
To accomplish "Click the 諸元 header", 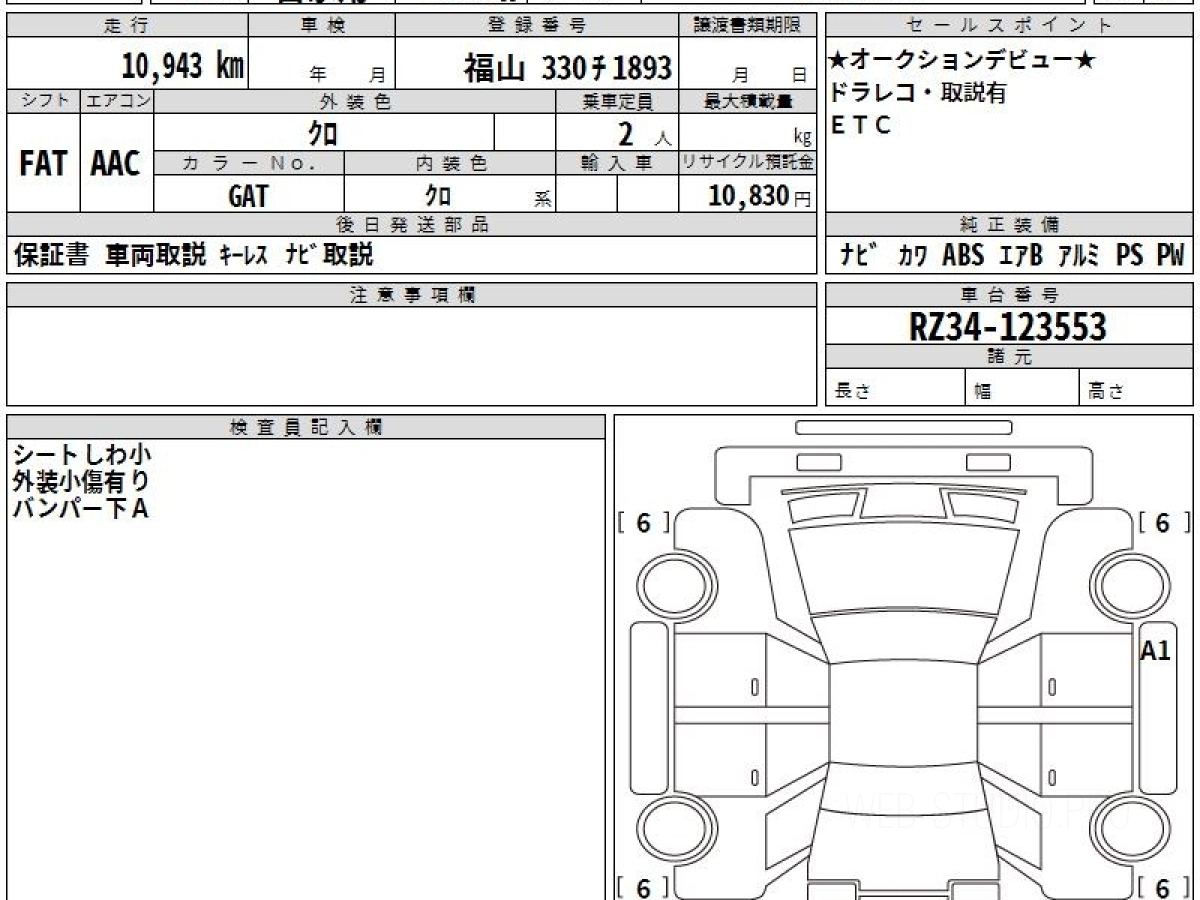I will click(1010, 357).
